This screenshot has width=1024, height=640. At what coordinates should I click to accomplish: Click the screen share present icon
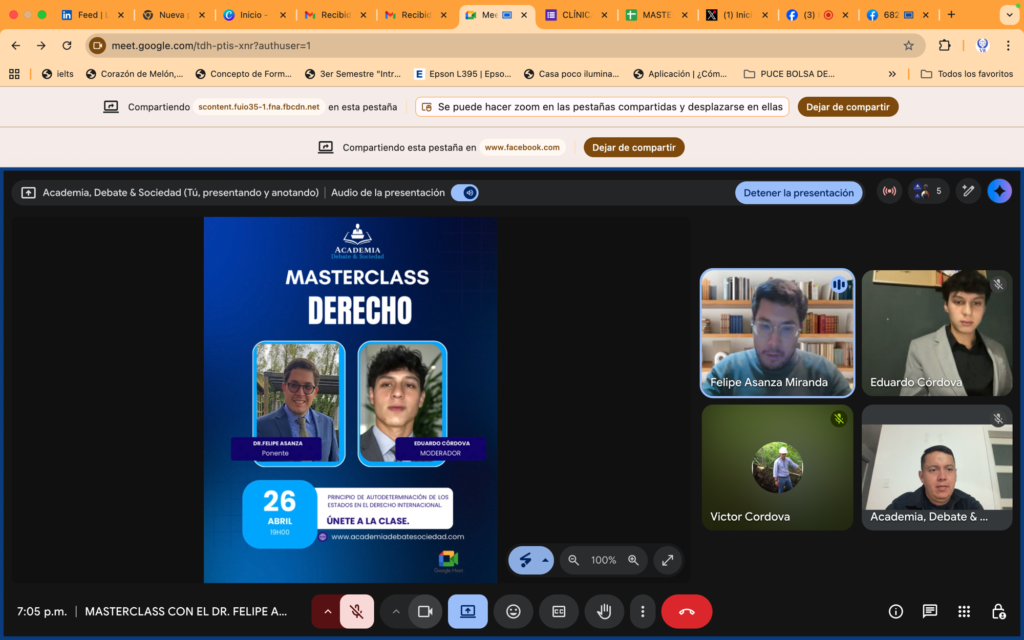coord(467,611)
